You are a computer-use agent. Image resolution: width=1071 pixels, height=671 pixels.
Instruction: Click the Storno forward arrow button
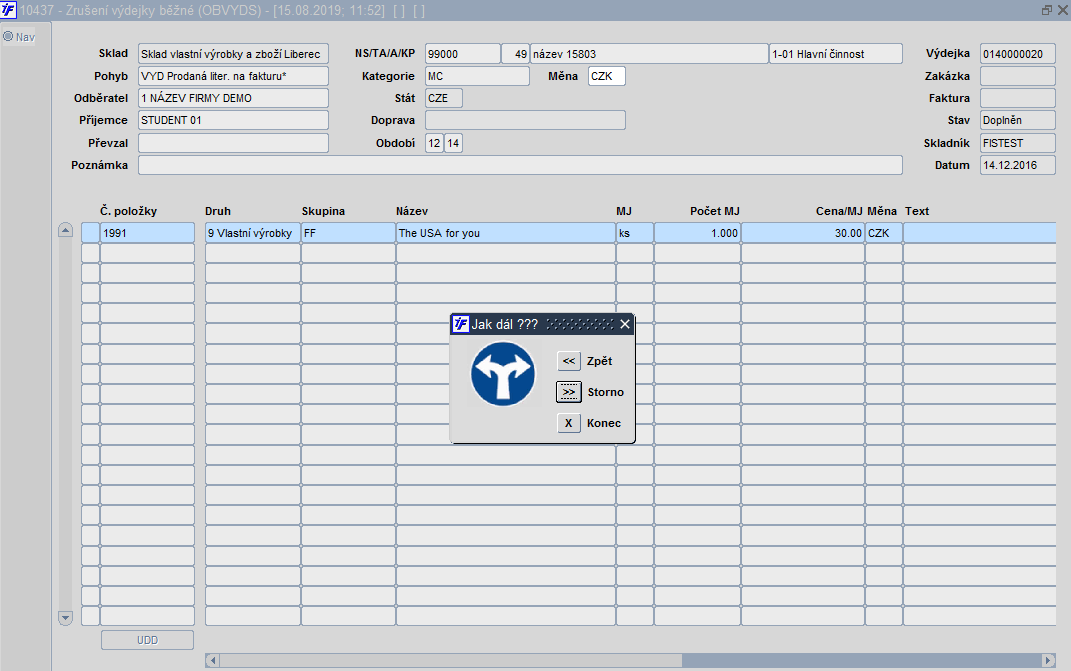(568, 392)
